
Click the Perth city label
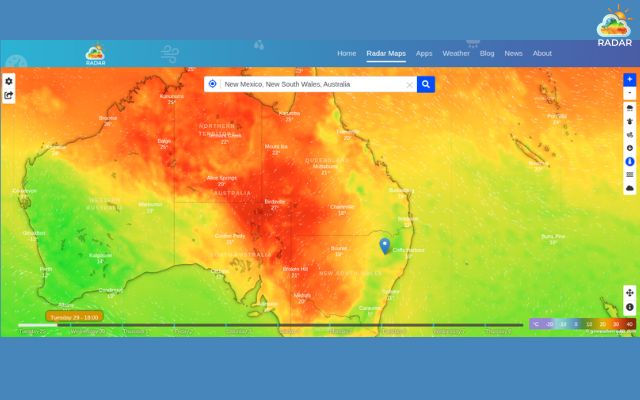[x=46, y=269]
